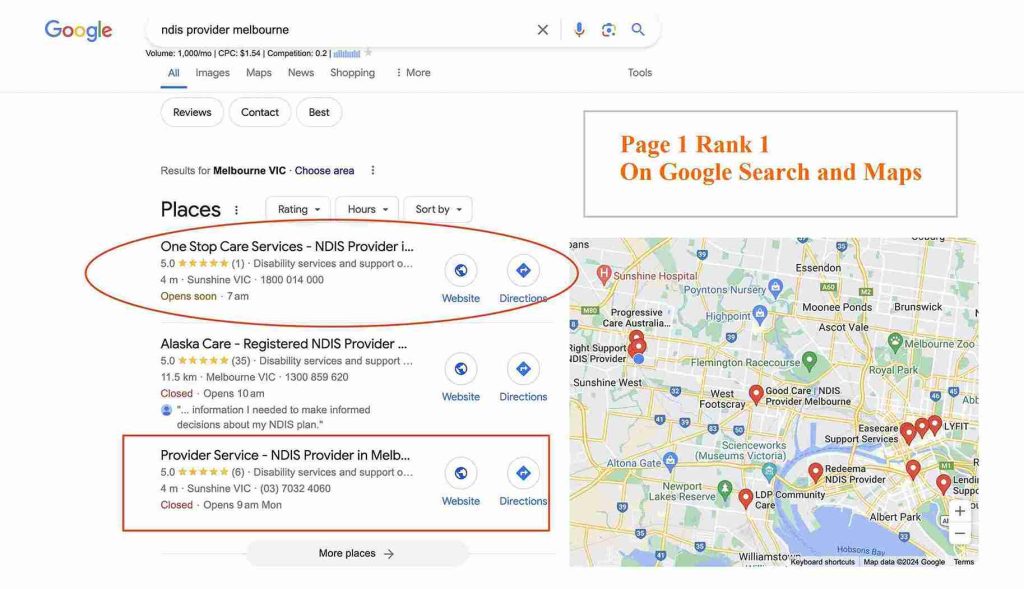Click the Good Care NDIS map pin
Screen dimensions: 1024x589
(756, 394)
